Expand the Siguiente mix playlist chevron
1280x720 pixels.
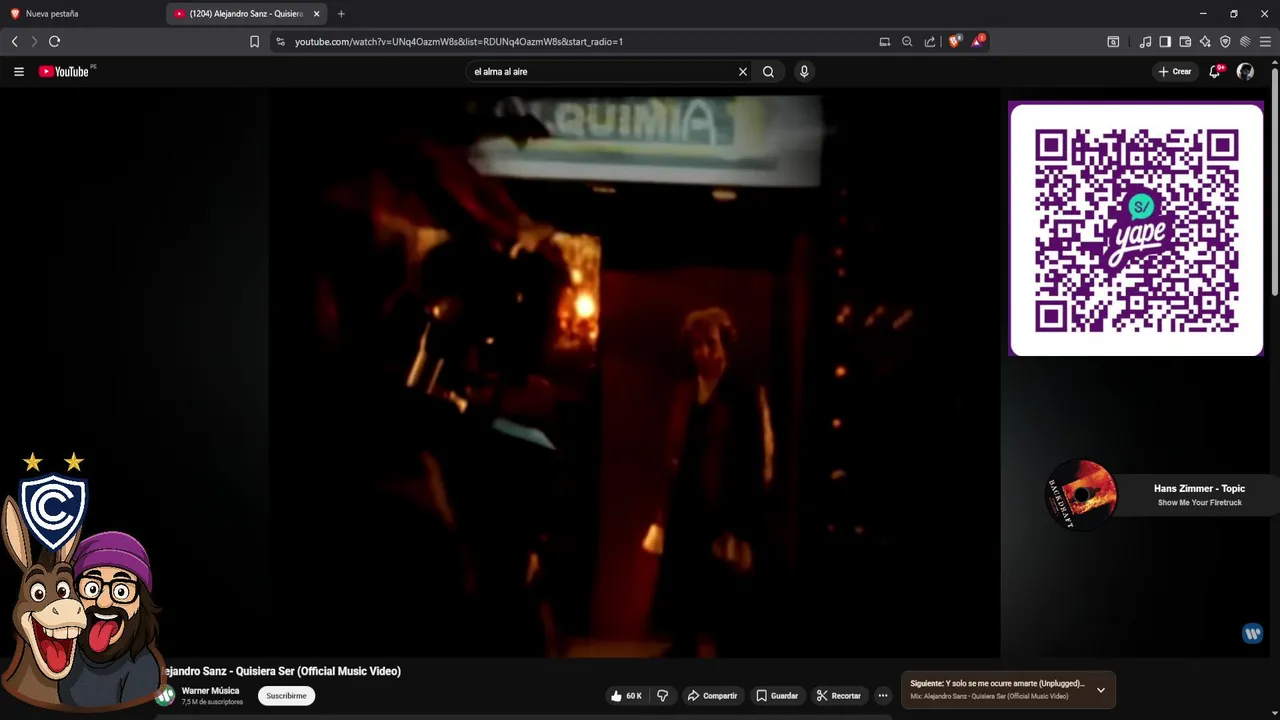click(1101, 690)
